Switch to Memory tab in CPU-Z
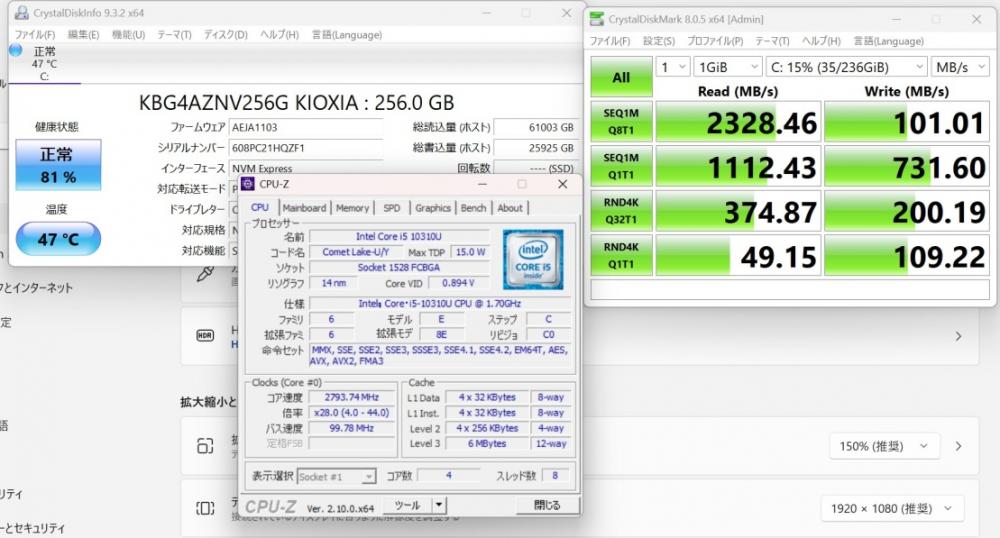The width and height of the screenshot is (1000, 538). coord(352,208)
